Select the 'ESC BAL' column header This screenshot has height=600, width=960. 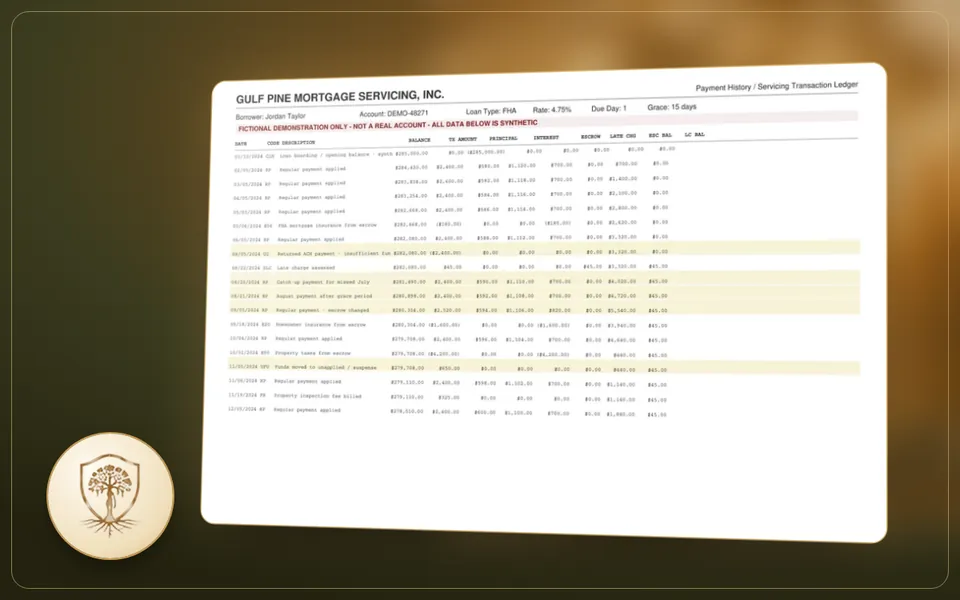(660, 135)
